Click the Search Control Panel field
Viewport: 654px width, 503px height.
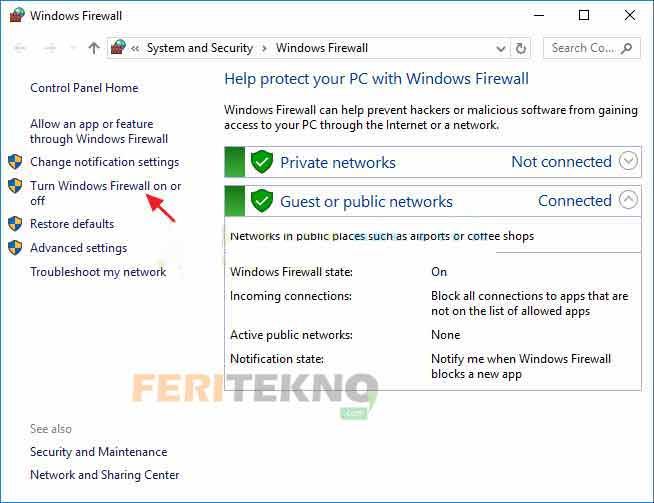(x=591, y=48)
